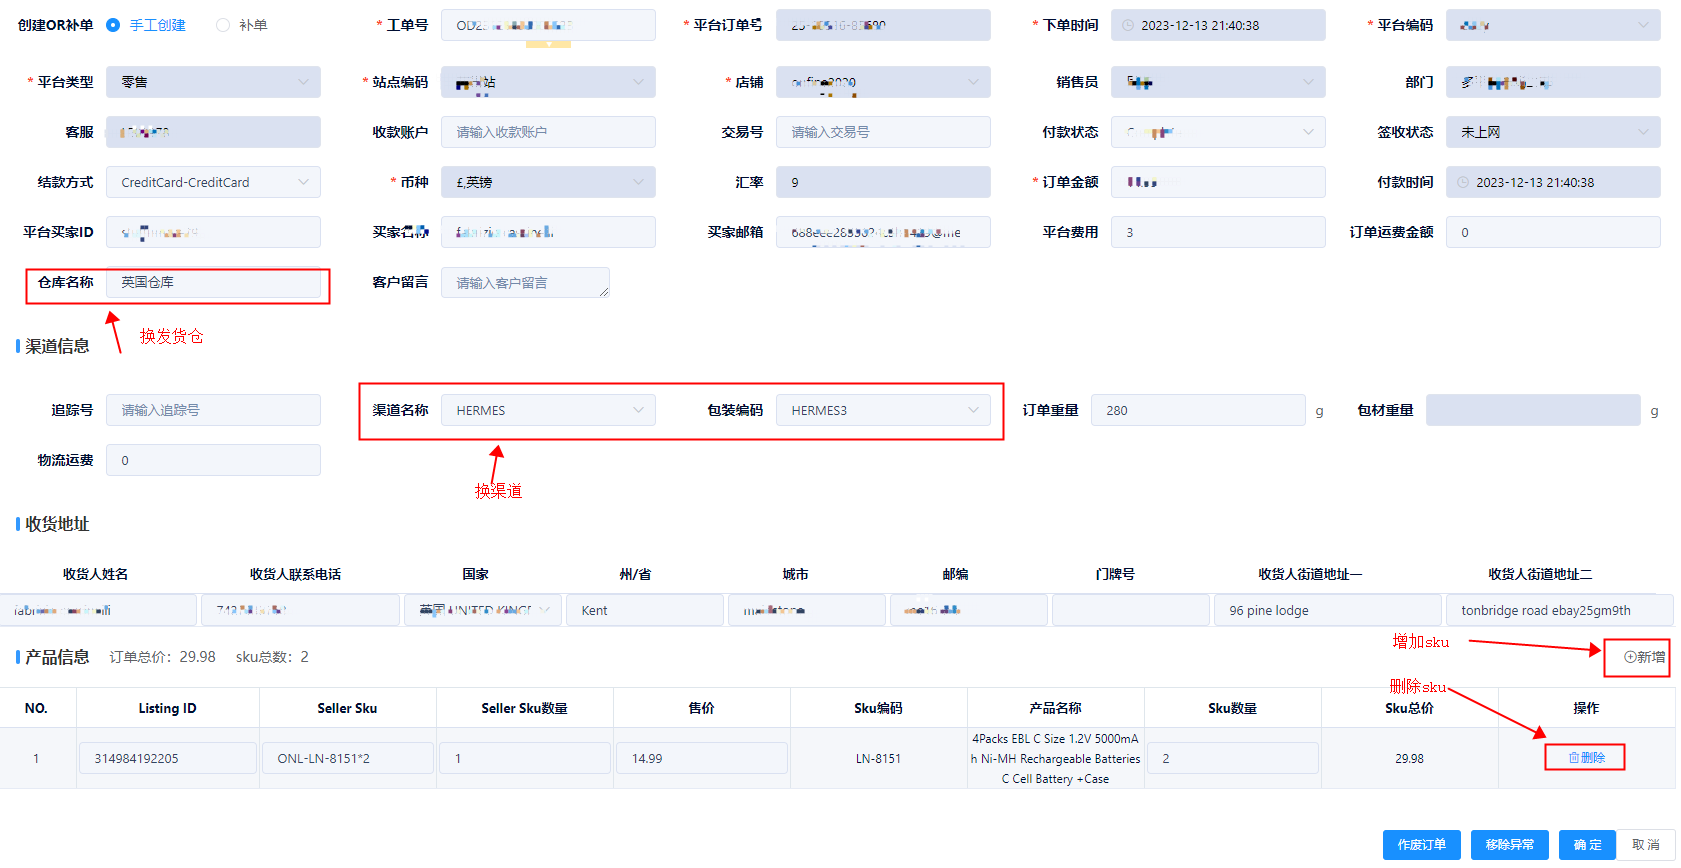Click the clock icon in 付款时间 field
Screen dimensions: 1681x868
[x=1463, y=182]
